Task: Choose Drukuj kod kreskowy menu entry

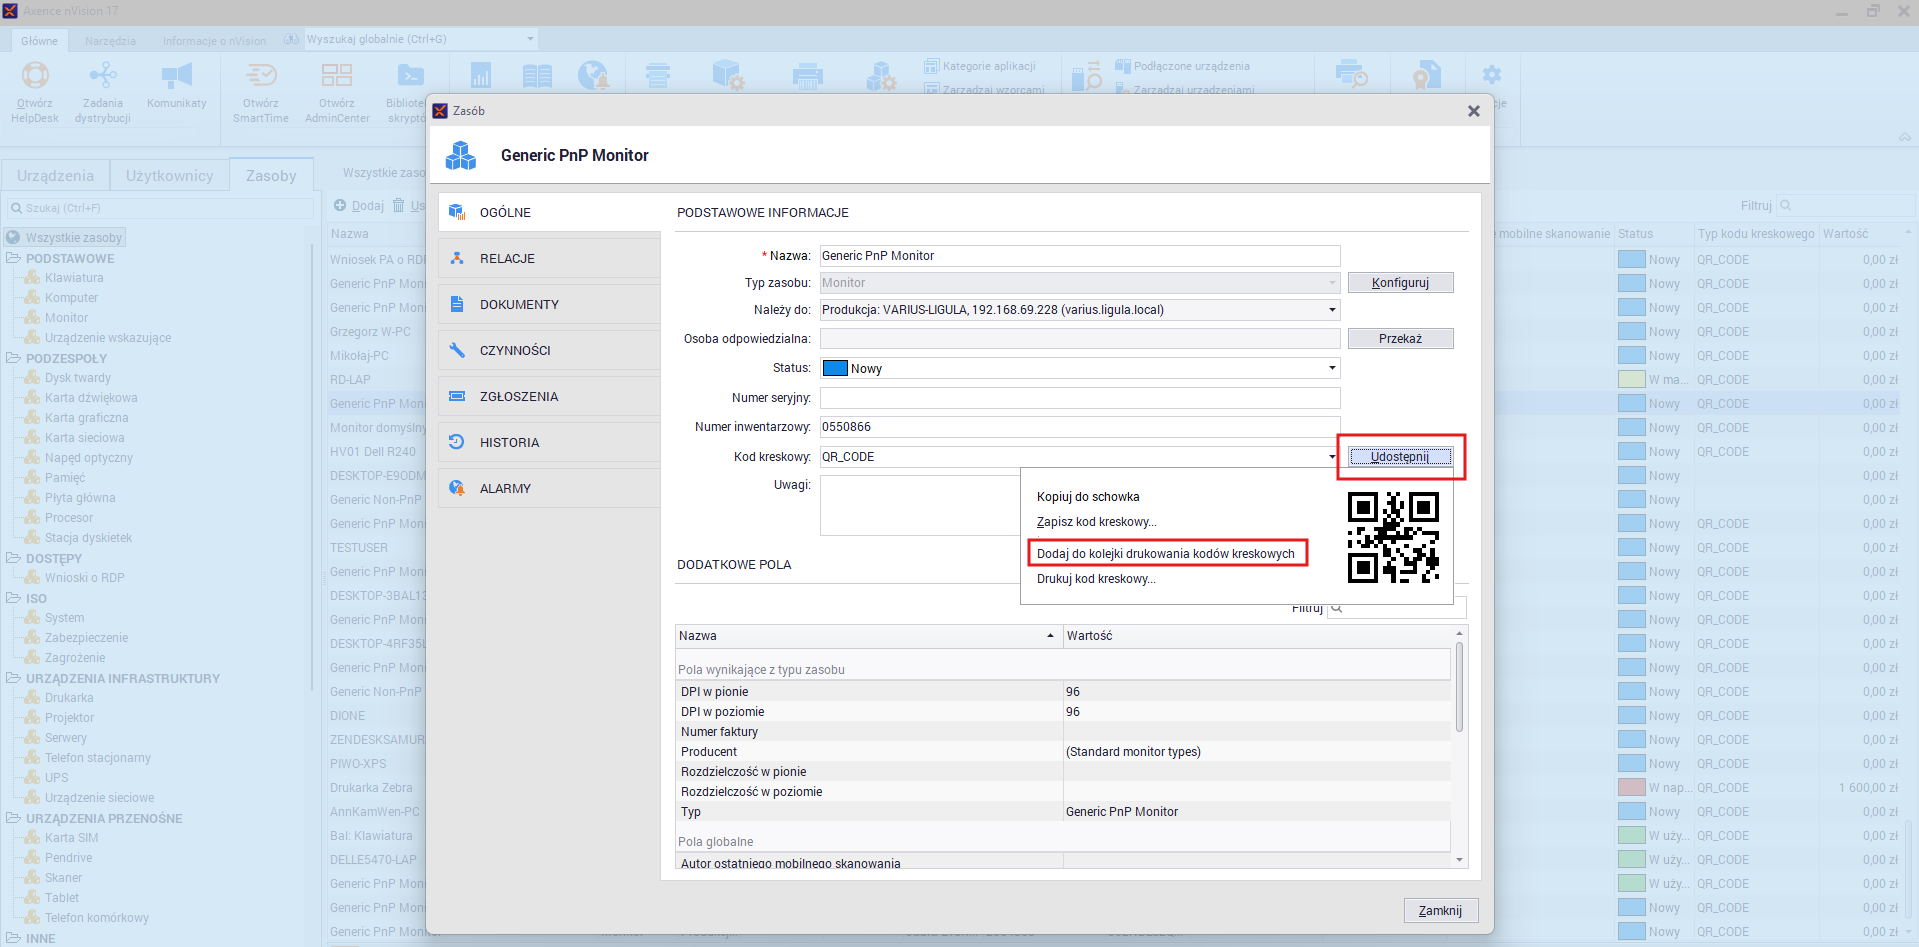Action: [1096, 579]
